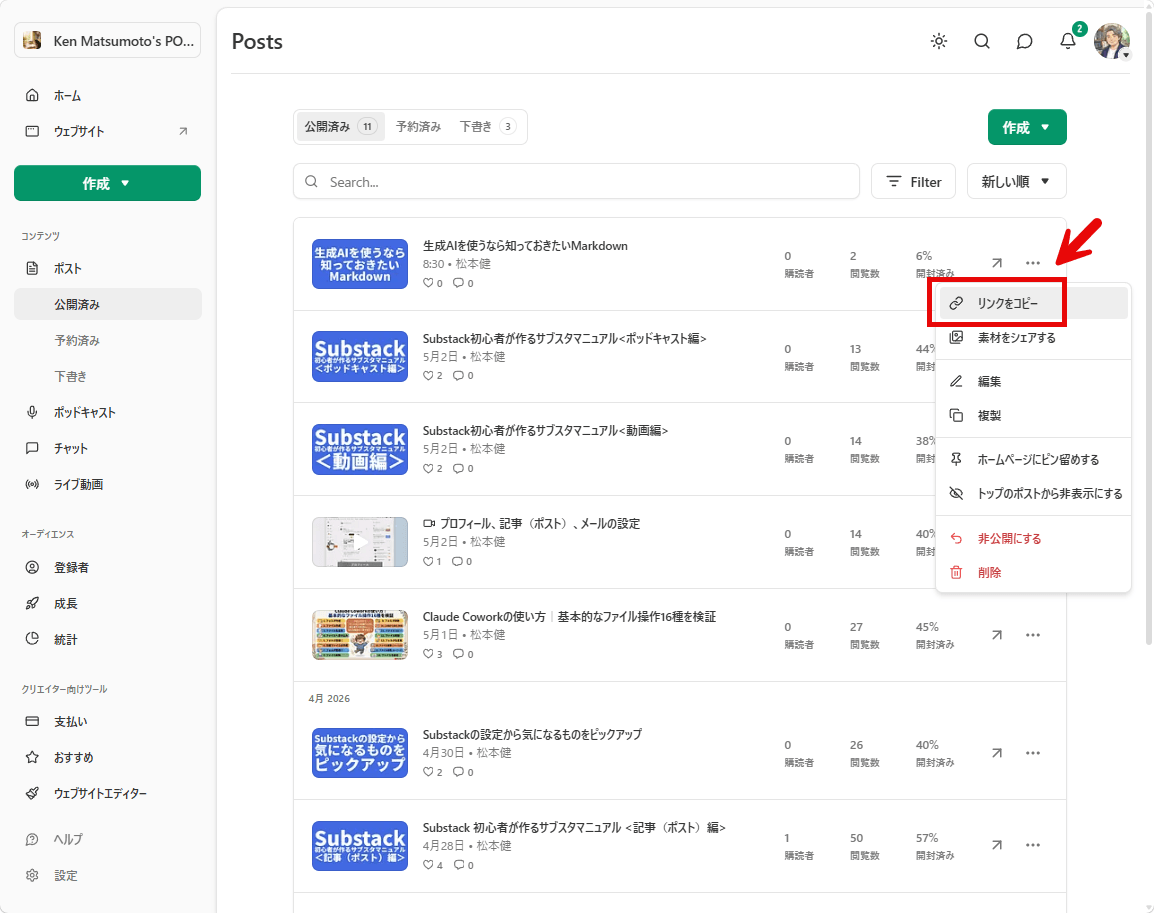Select 編集 in the context menu
1154x913 pixels.
coord(1033,381)
